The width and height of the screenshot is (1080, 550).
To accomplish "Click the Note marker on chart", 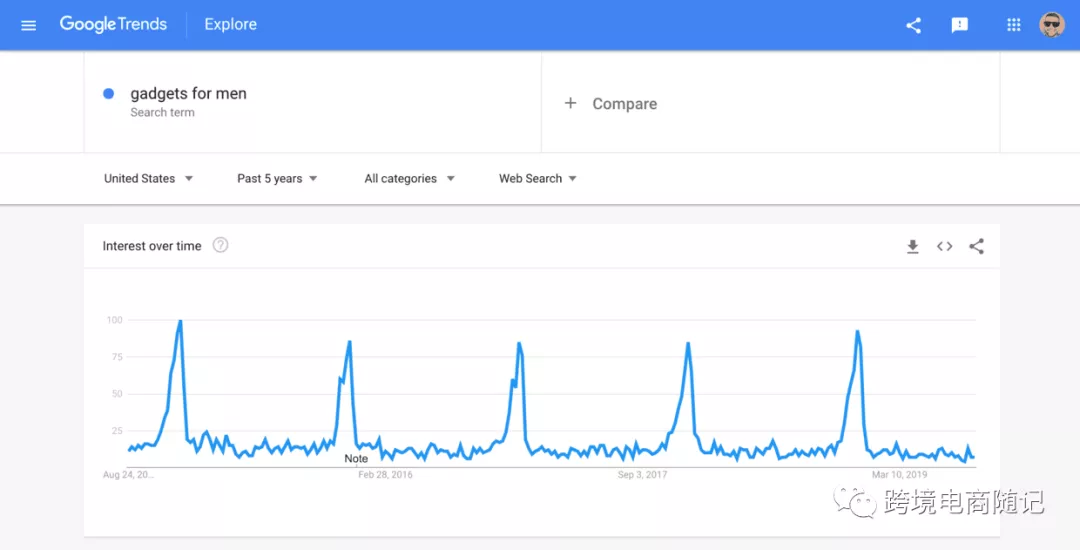I will pos(356,458).
